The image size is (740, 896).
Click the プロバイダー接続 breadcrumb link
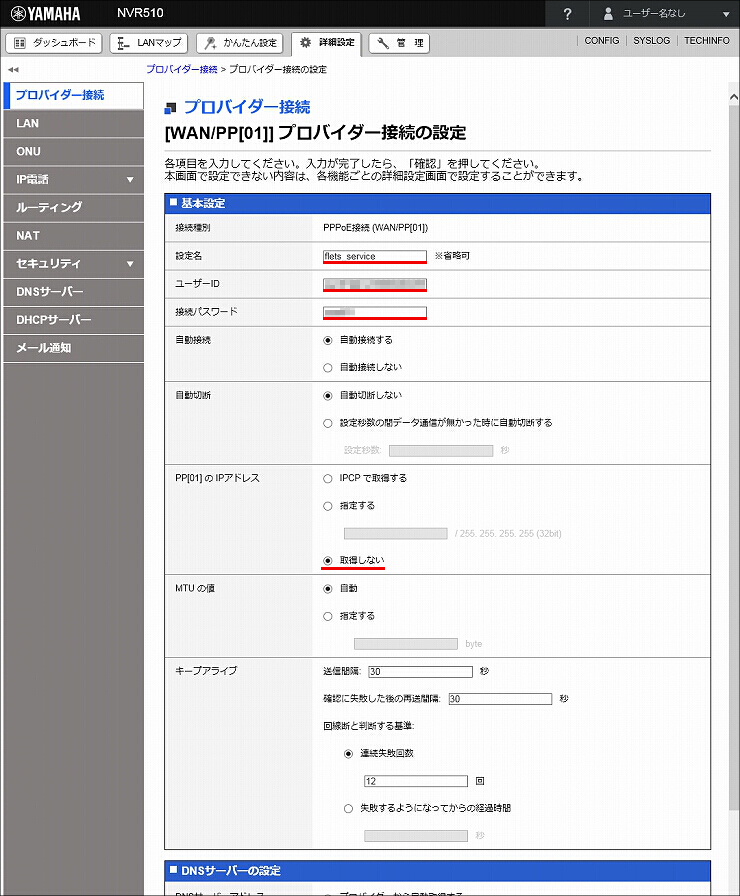pyautogui.click(x=182, y=69)
